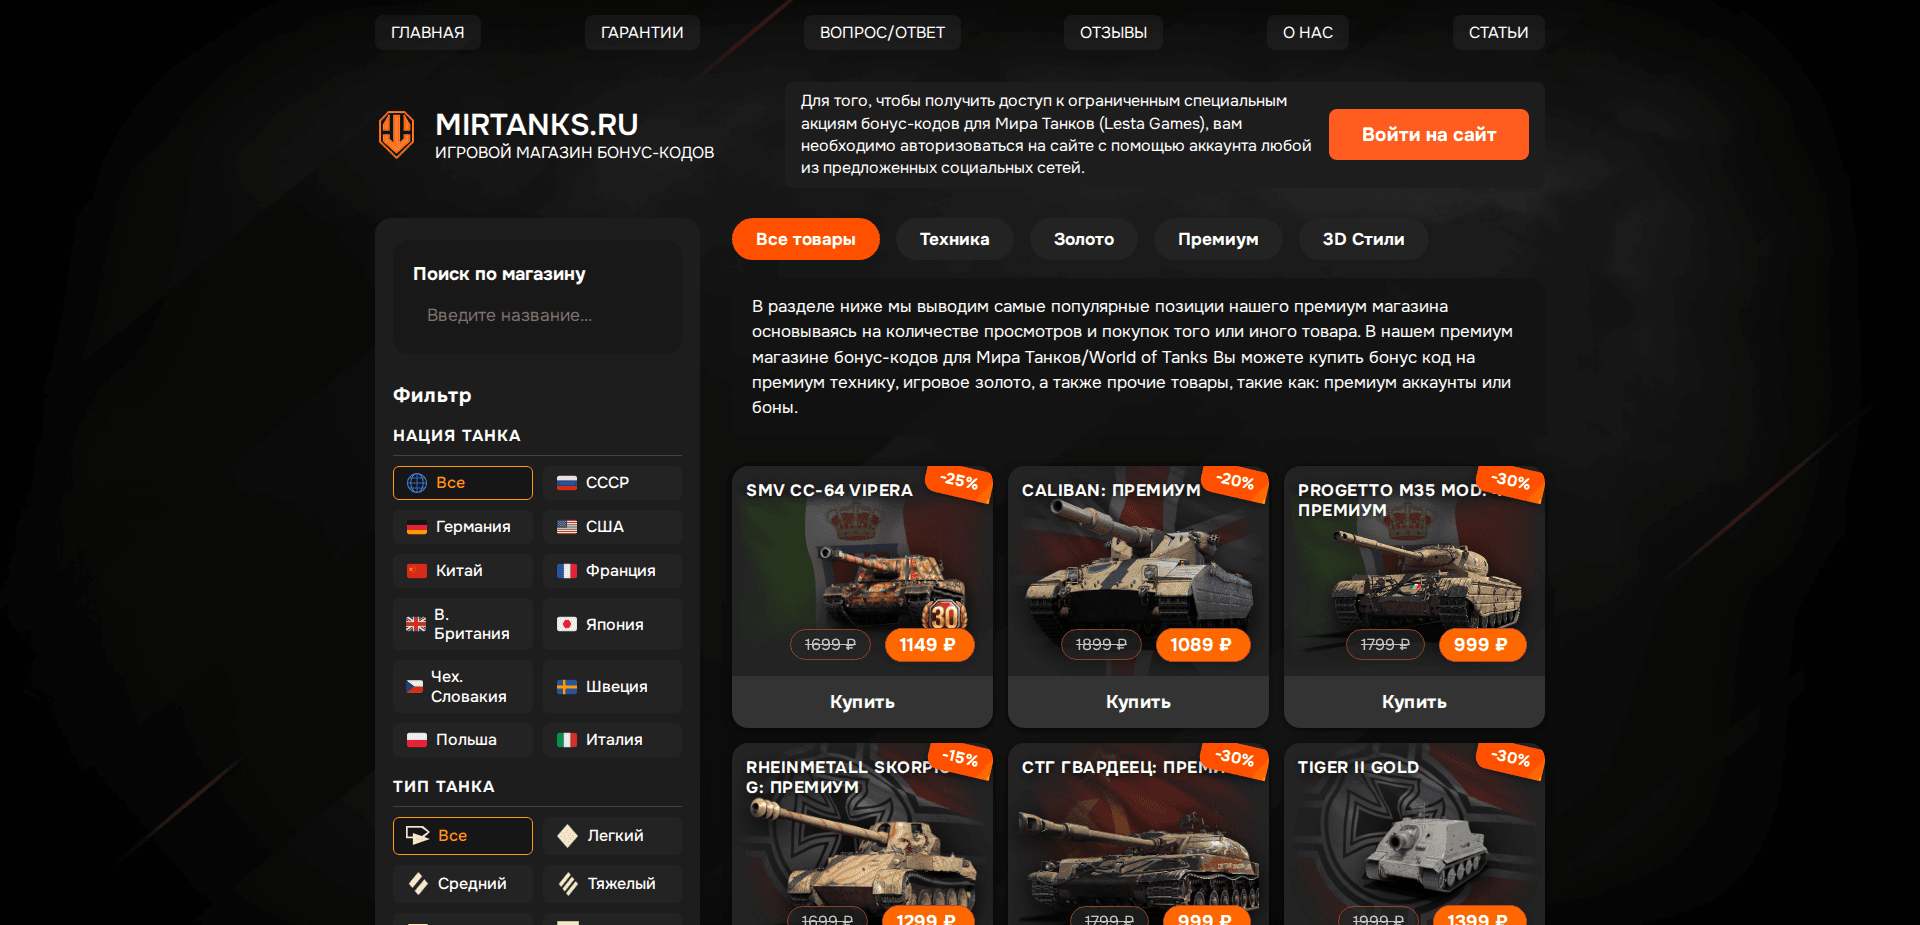
Task: Click the MIRTANKS.RU site title
Action: click(x=537, y=125)
